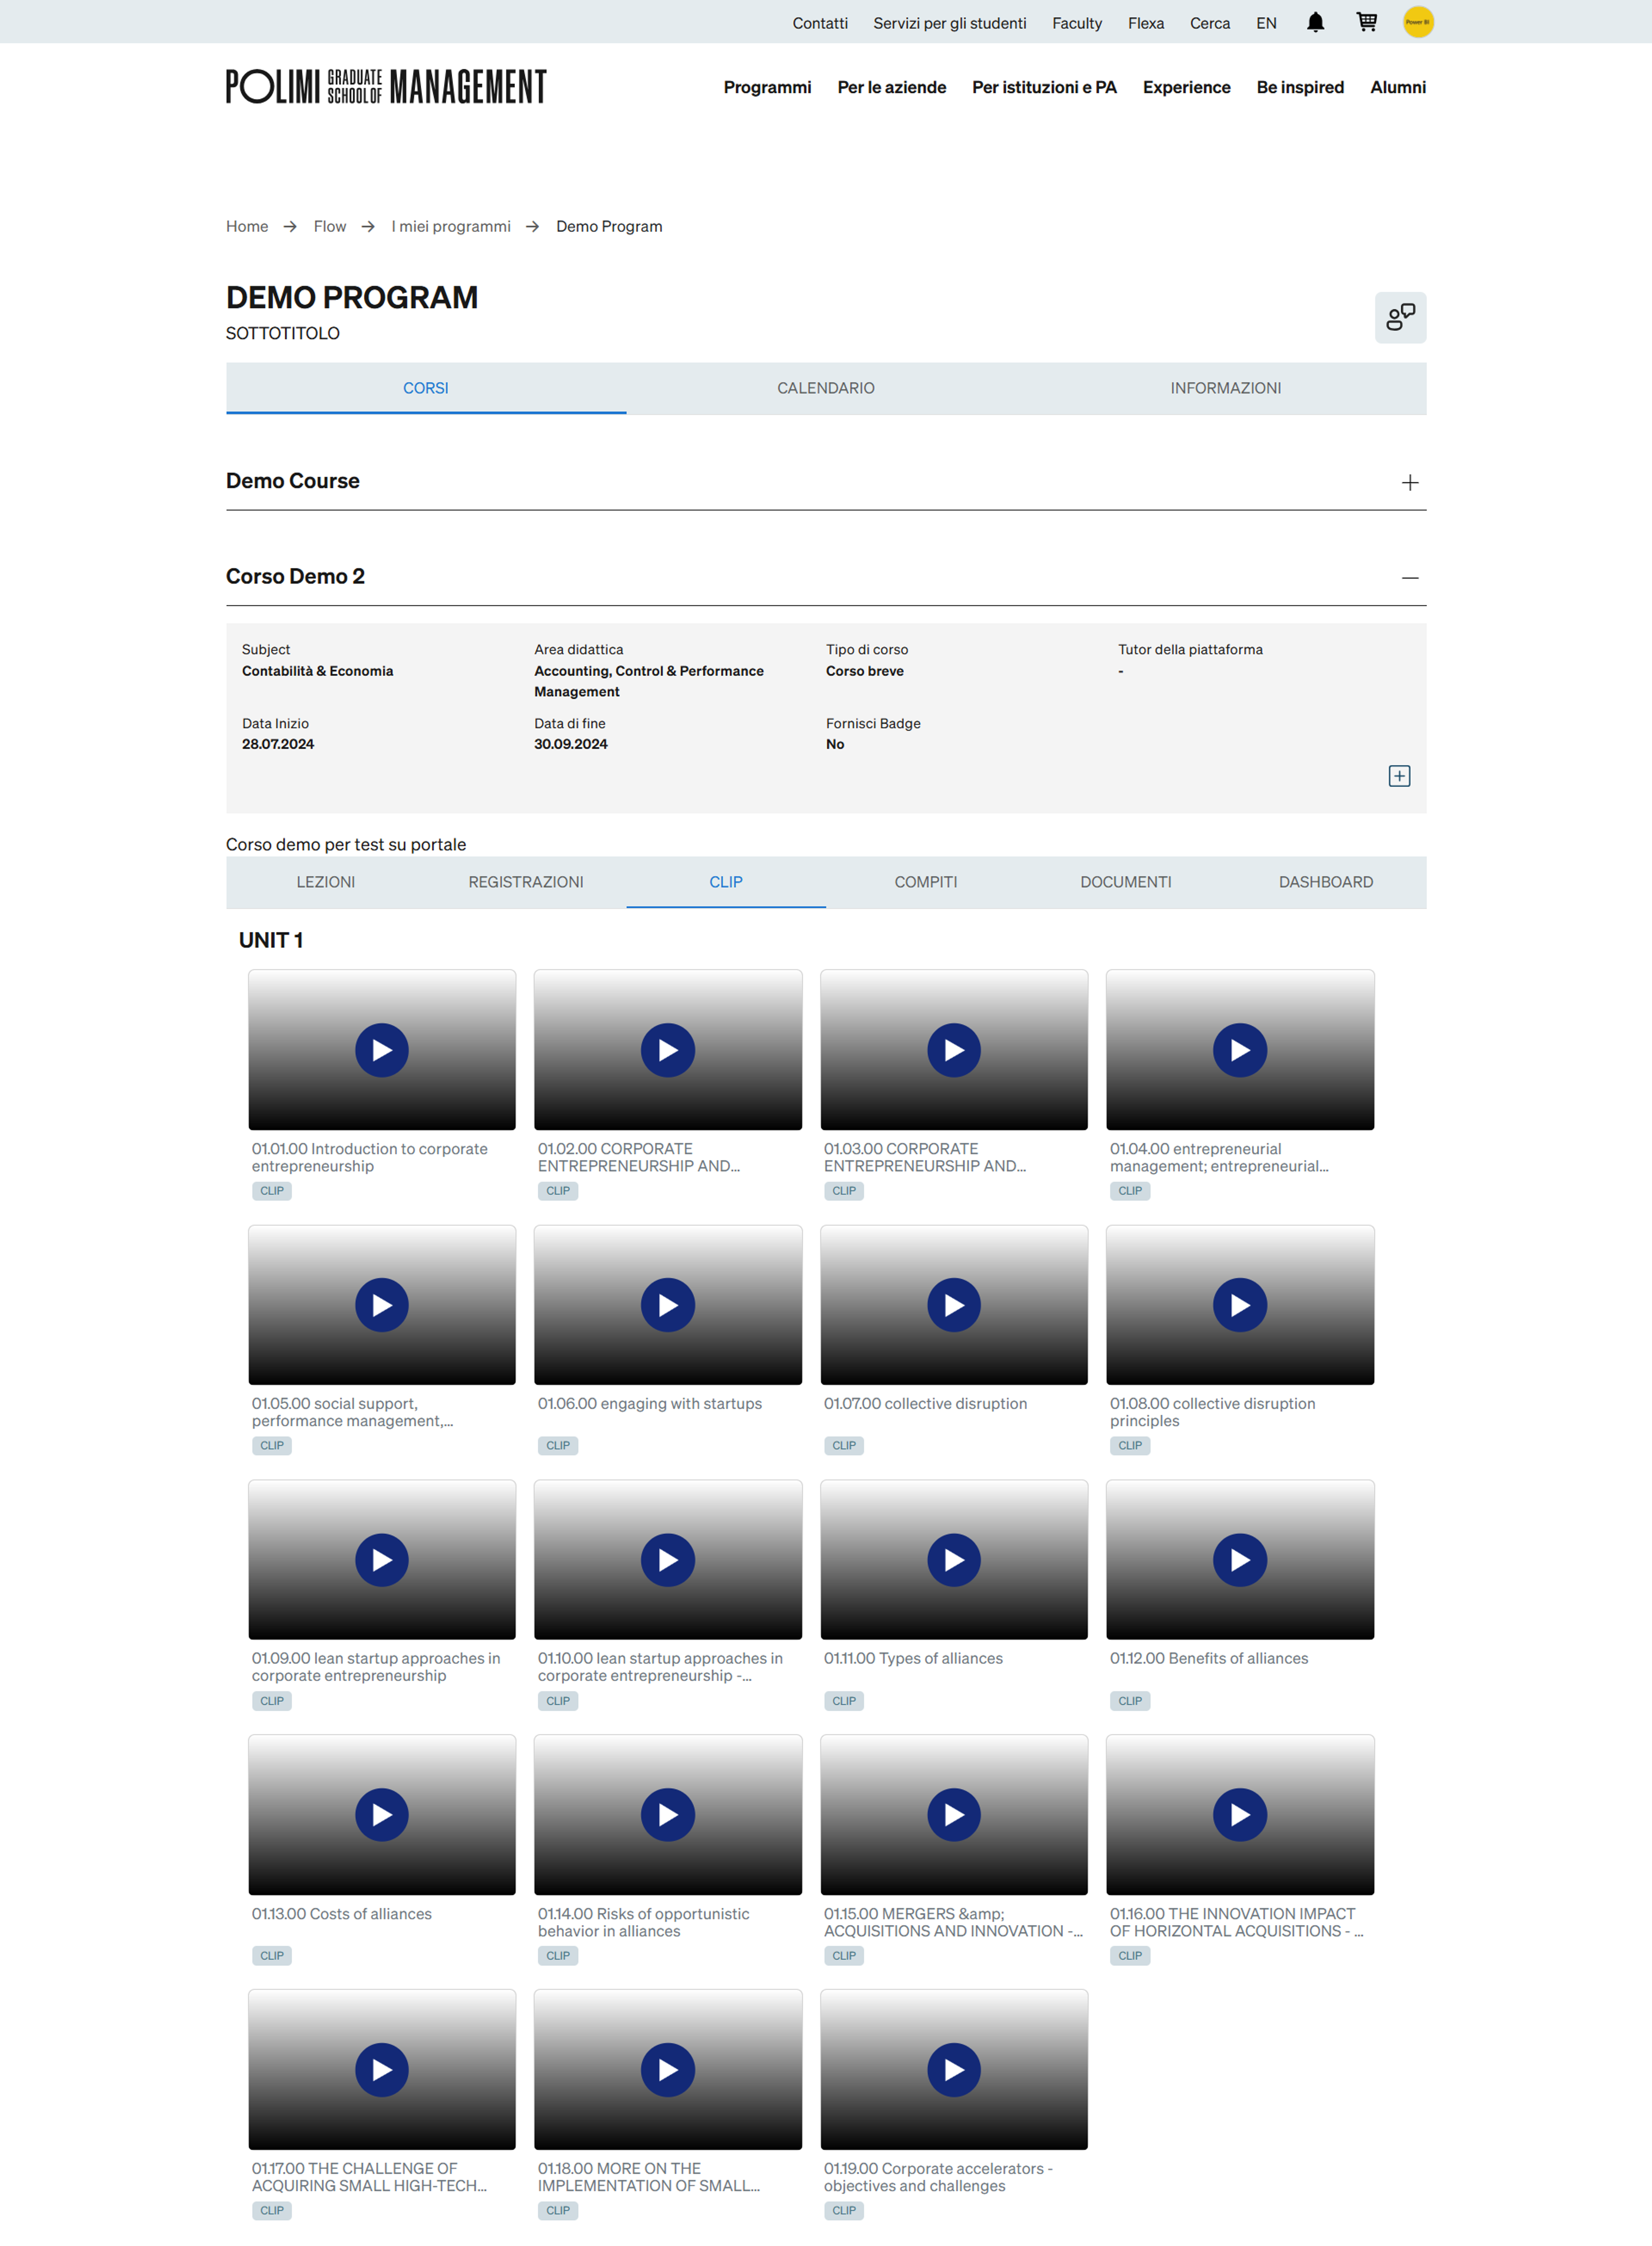Open thumbnail for 01.13.00 Costs of alliances
The height and width of the screenshot is (2246, 1652).
pyautogui.click(x=382, y=1814)
